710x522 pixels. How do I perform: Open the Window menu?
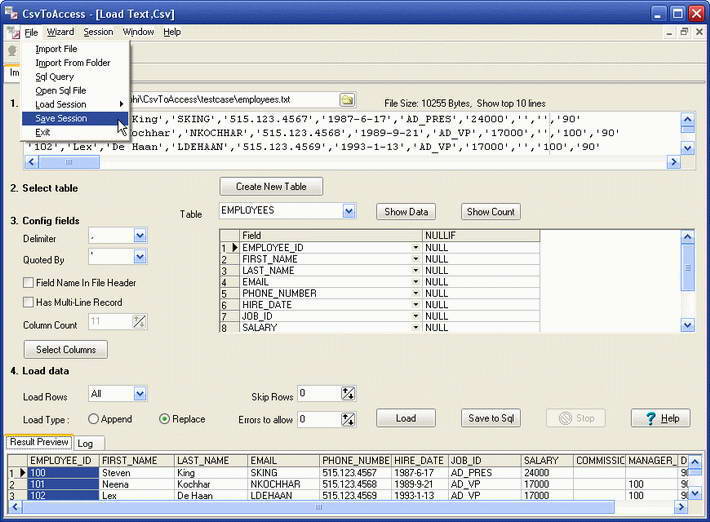(x=138, y=32)
